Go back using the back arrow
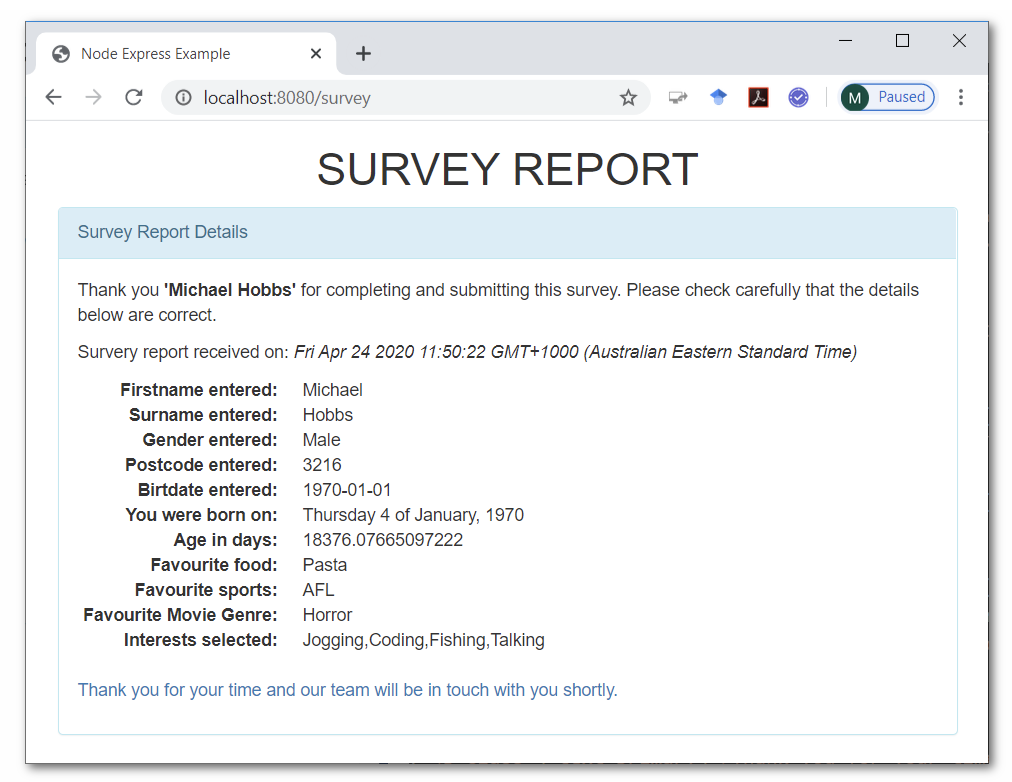This screenshot has width=1012, height=782. [53, 97]
